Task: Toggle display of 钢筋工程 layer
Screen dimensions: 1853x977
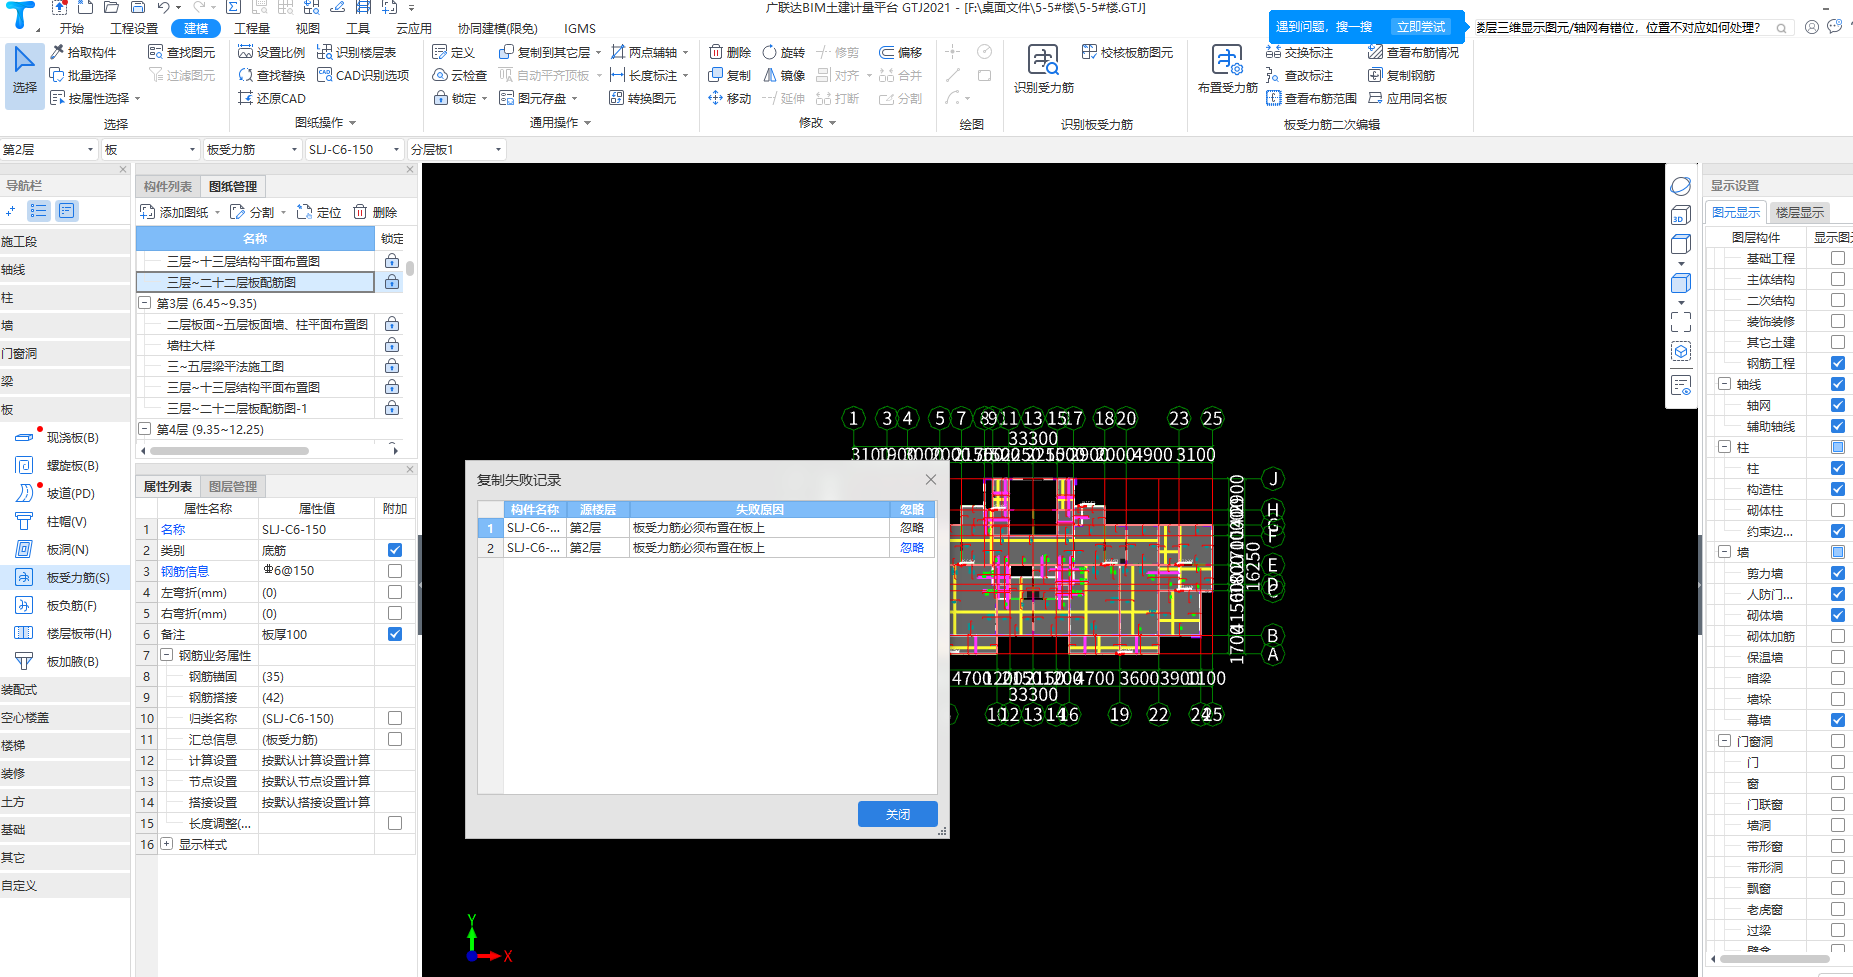Action: 1838,363
